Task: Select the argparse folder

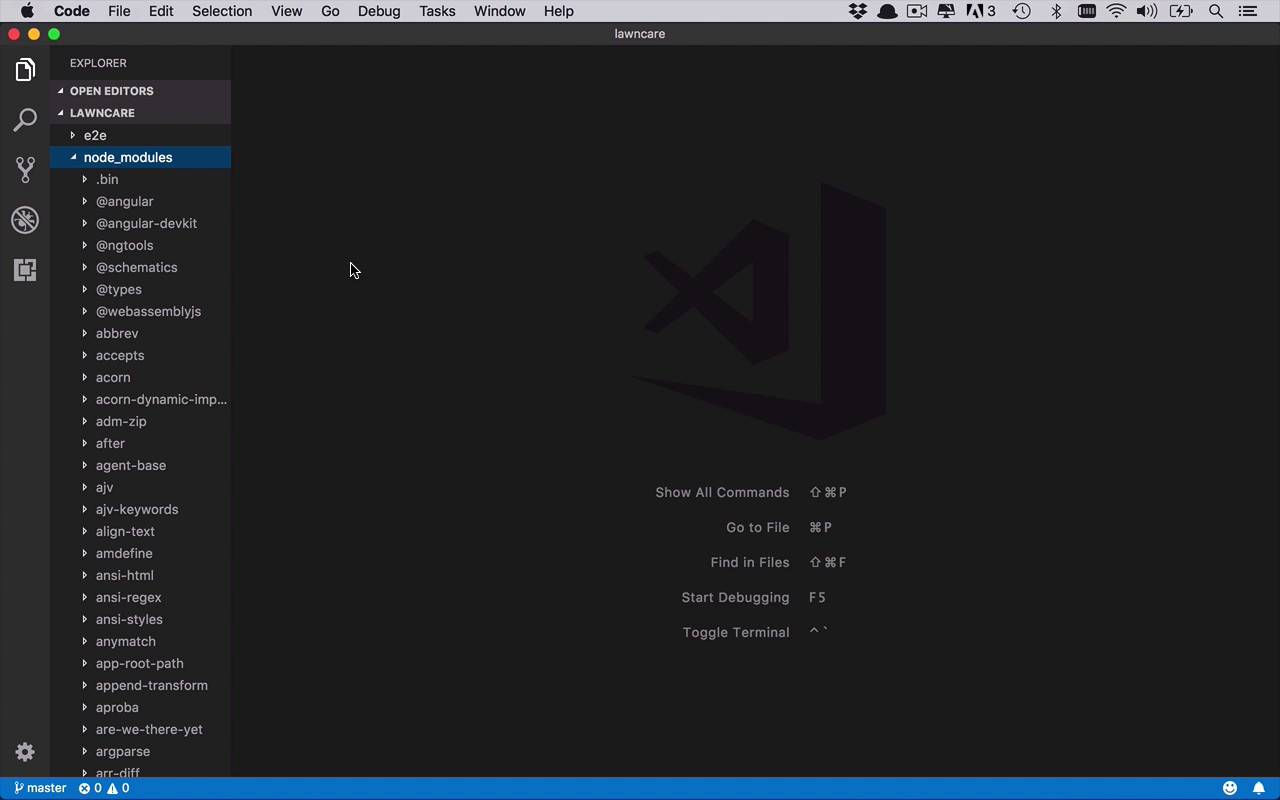Action: coord(123,751)
